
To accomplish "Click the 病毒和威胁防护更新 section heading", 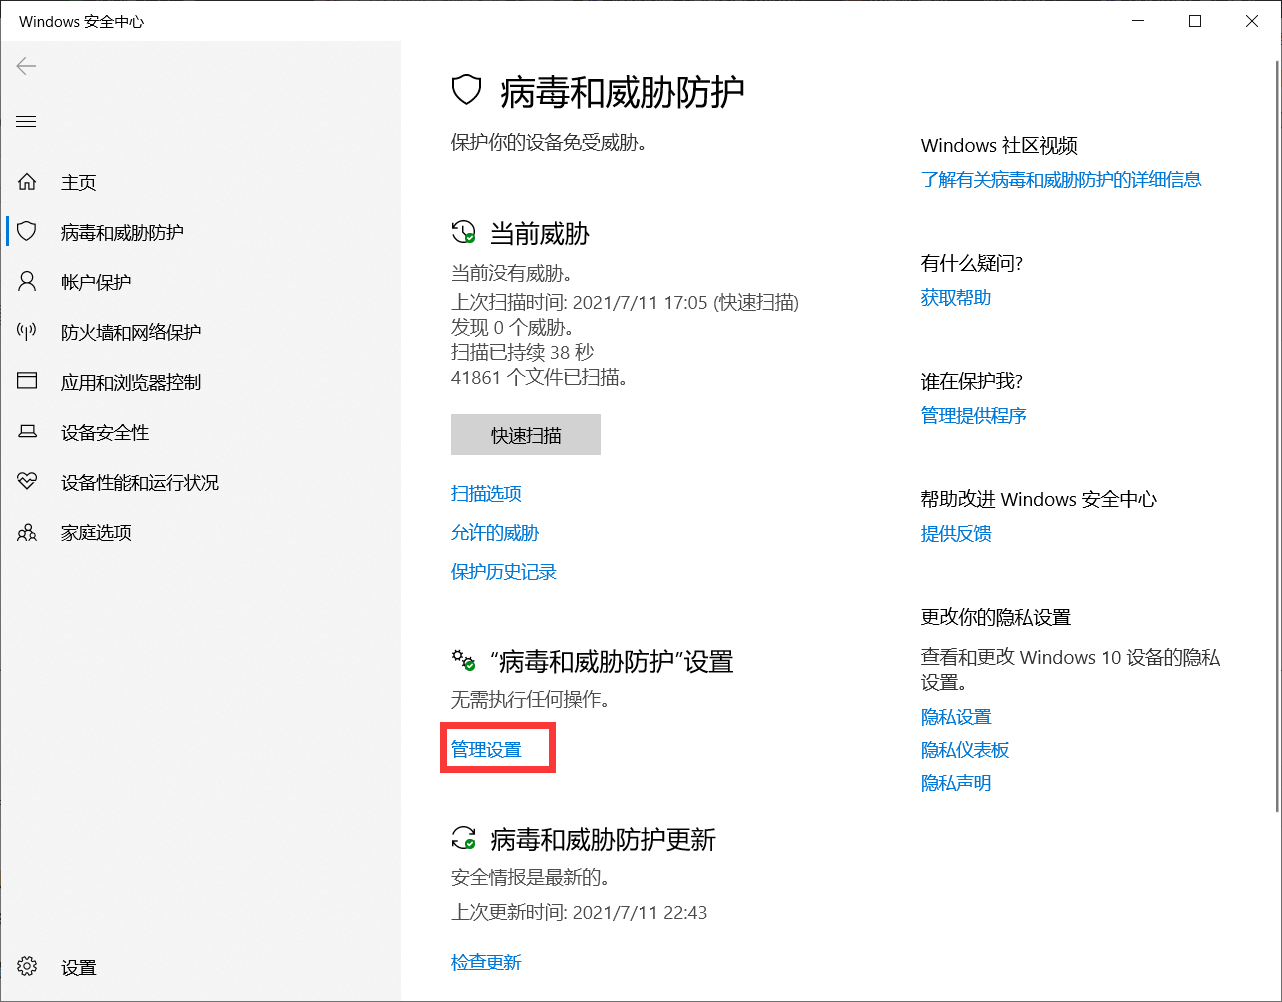I will pos(603,839).
